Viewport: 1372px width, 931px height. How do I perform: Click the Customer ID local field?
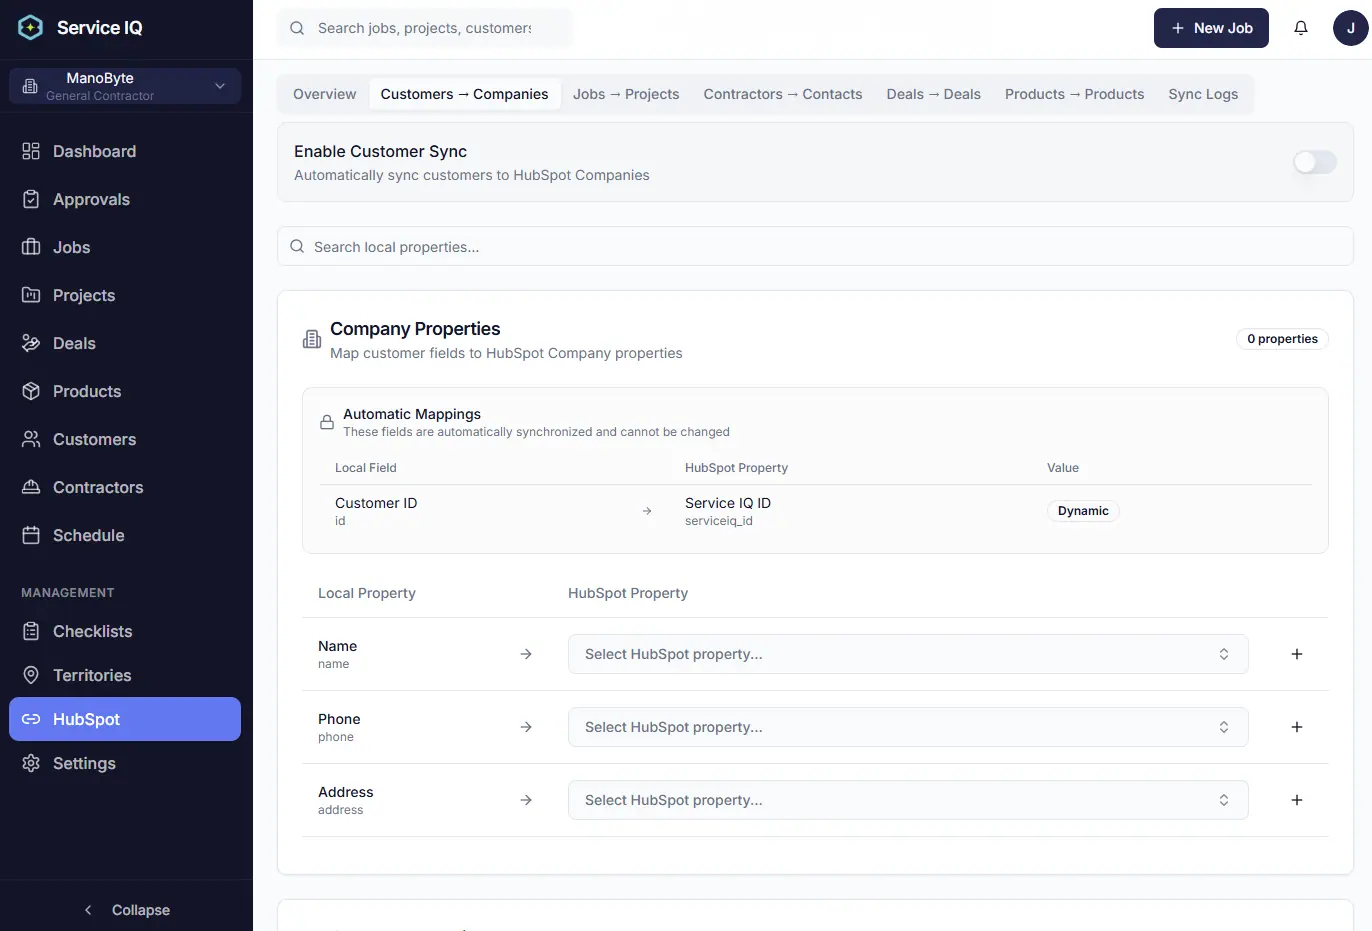click(x=376, y=503)
